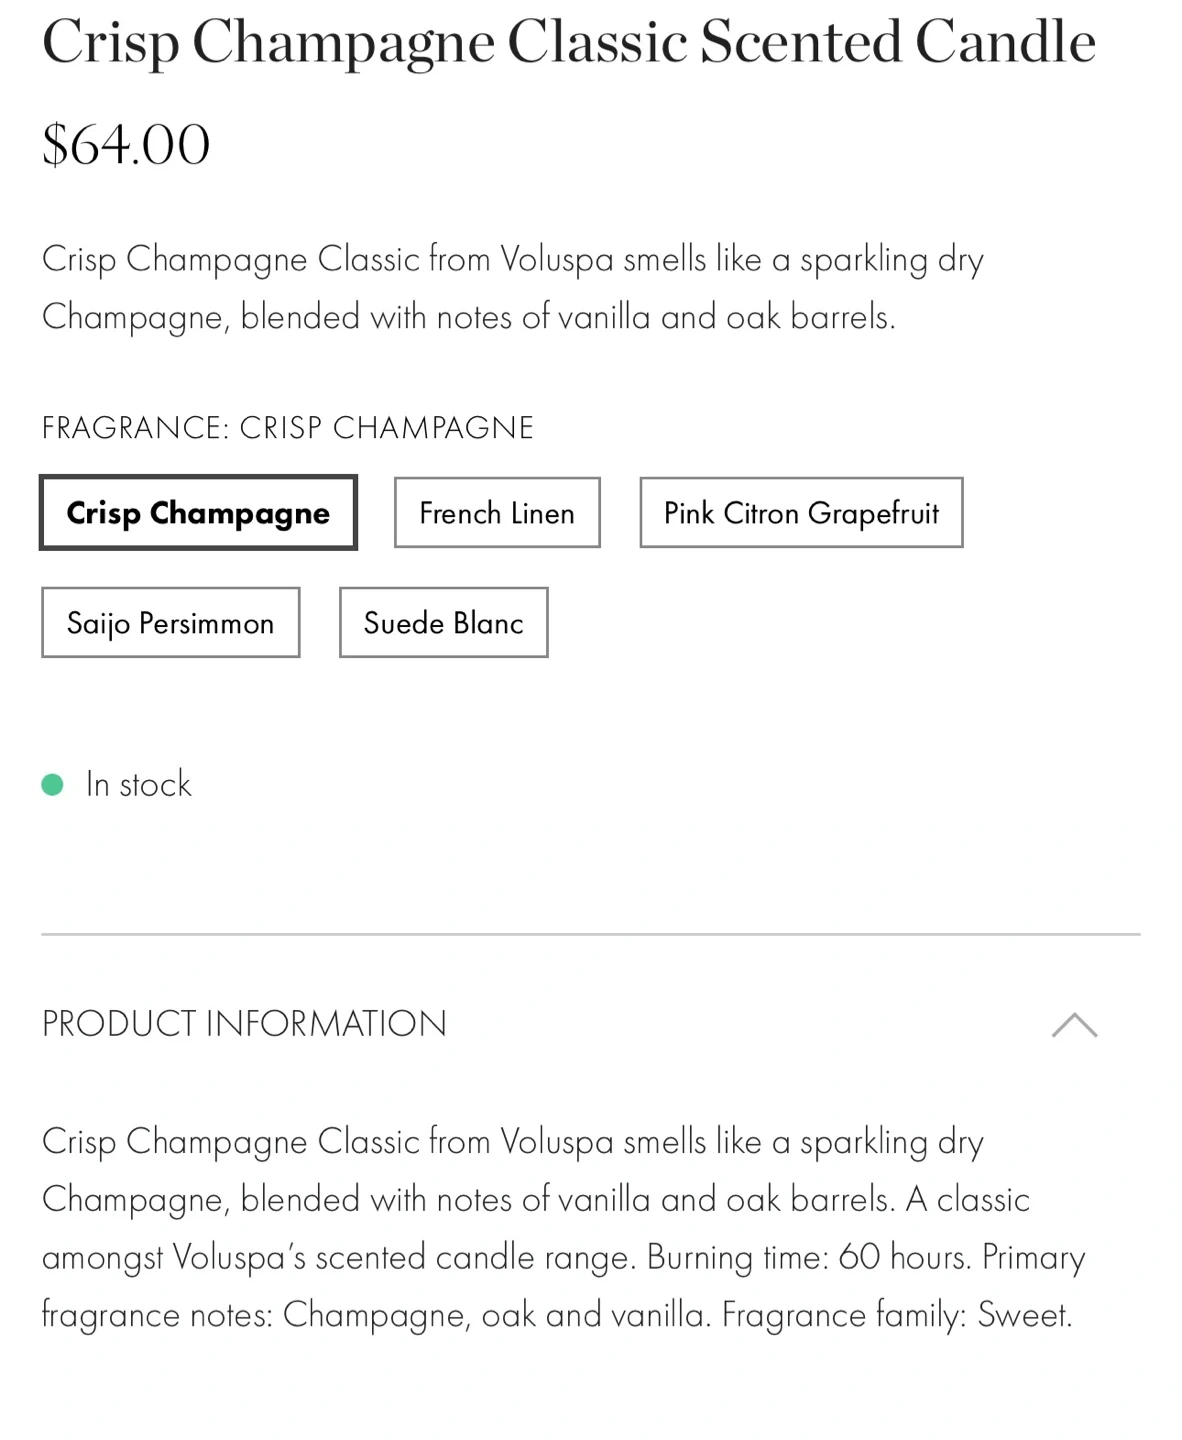Select the Crisp Champagne fragrance option
Viewport: 1182px width, 1440px height.
pos(198,513)
